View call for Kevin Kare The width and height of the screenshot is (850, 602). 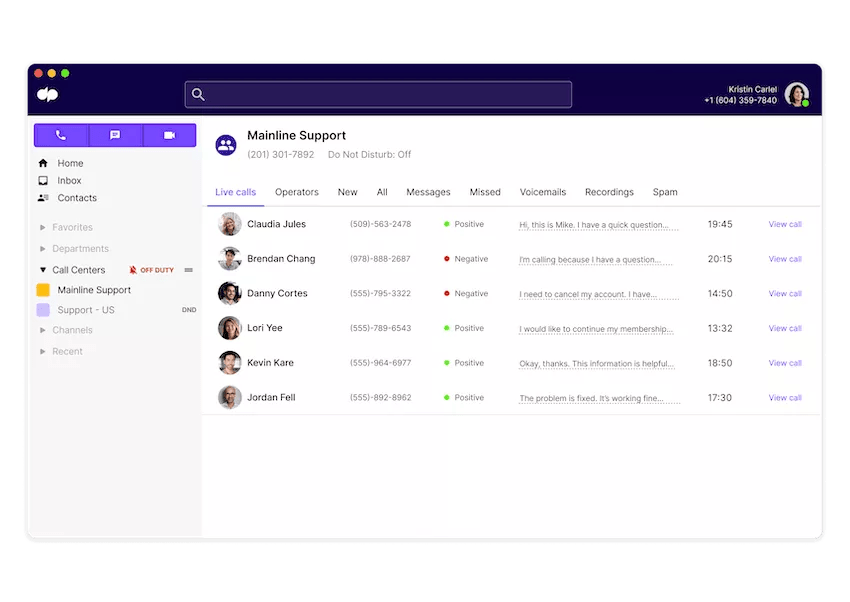(785, 363)
